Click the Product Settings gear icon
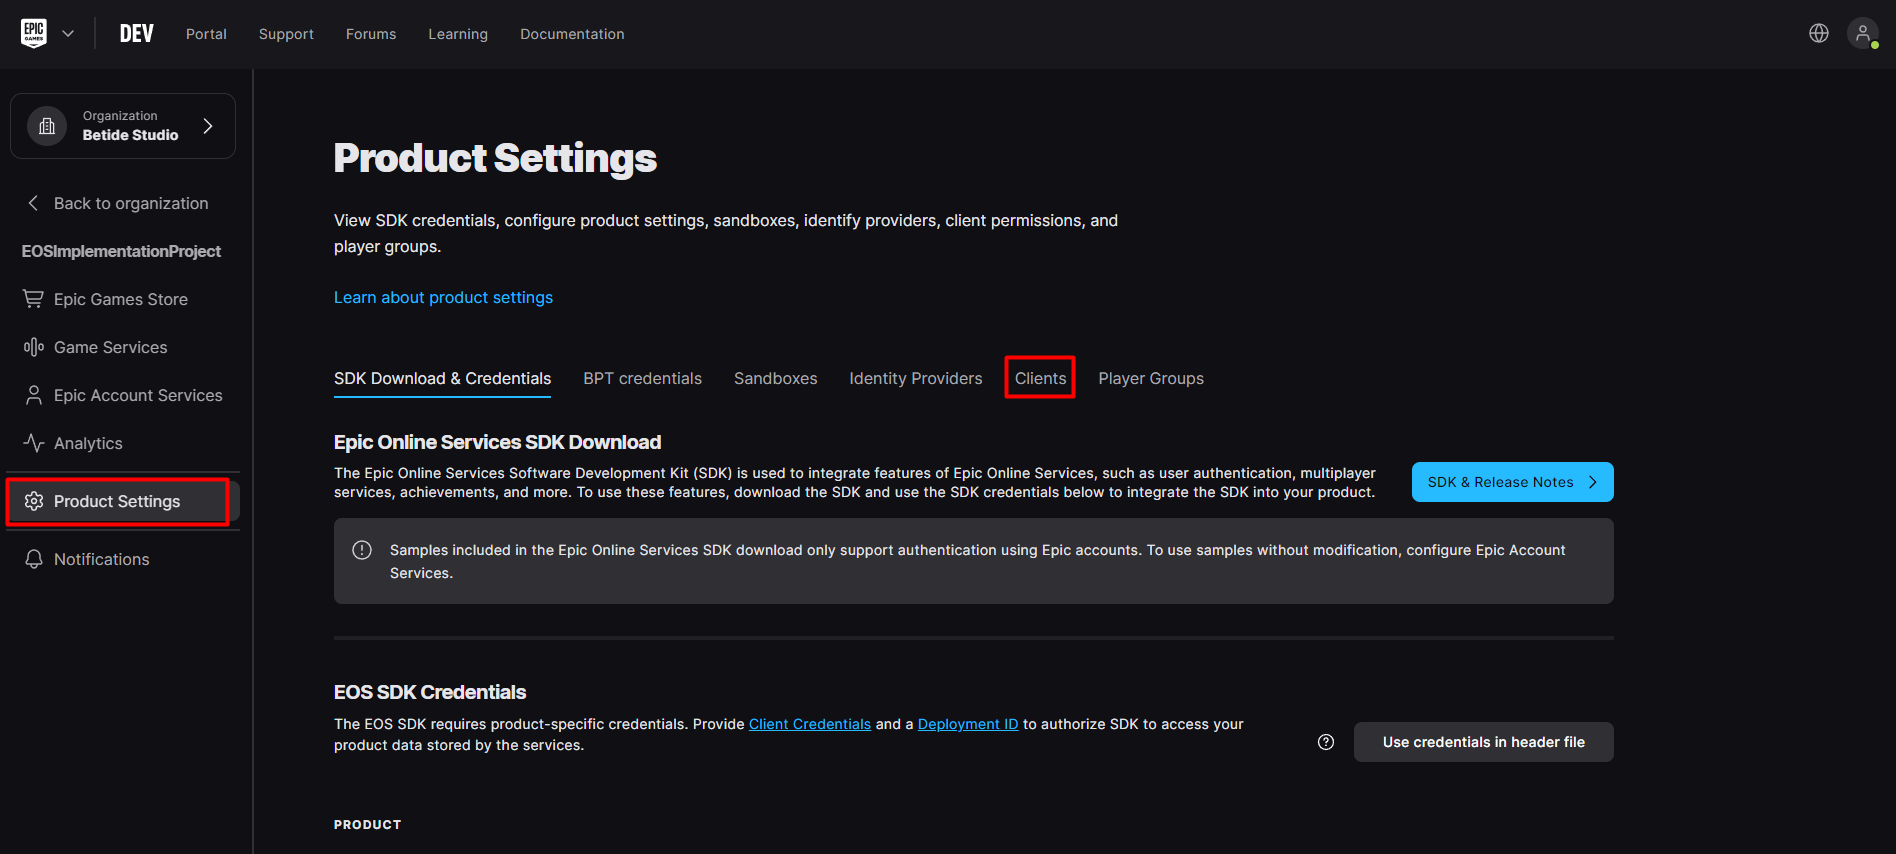 click(x=34, y=501)
